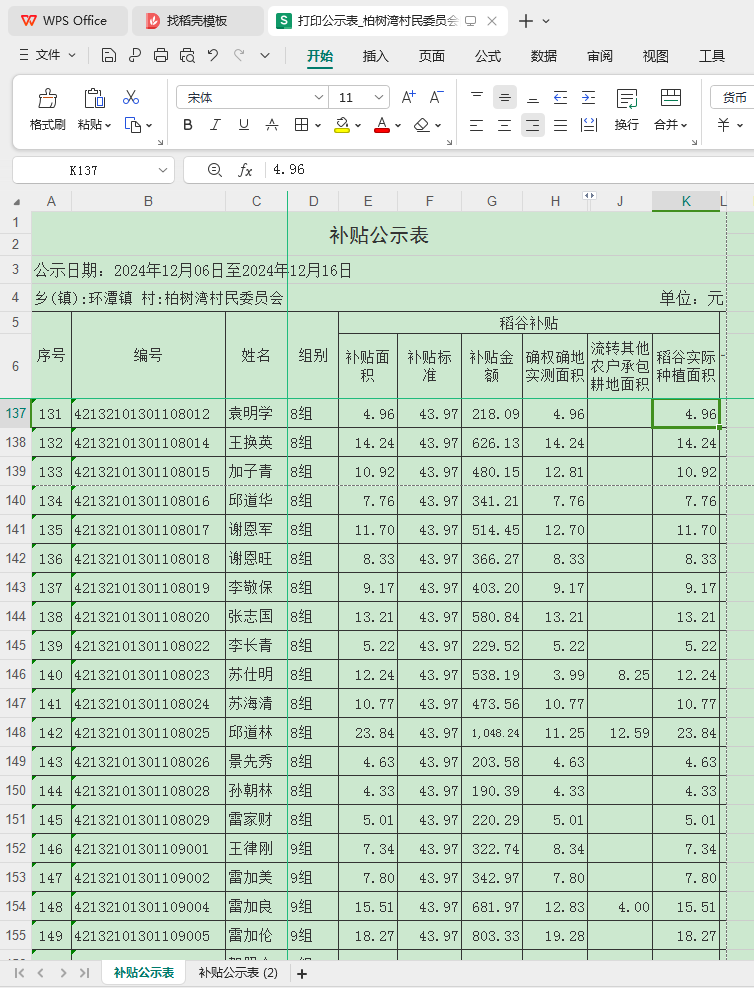Open a new document tab with +
754x988 pixels.
tap(525, 21)
